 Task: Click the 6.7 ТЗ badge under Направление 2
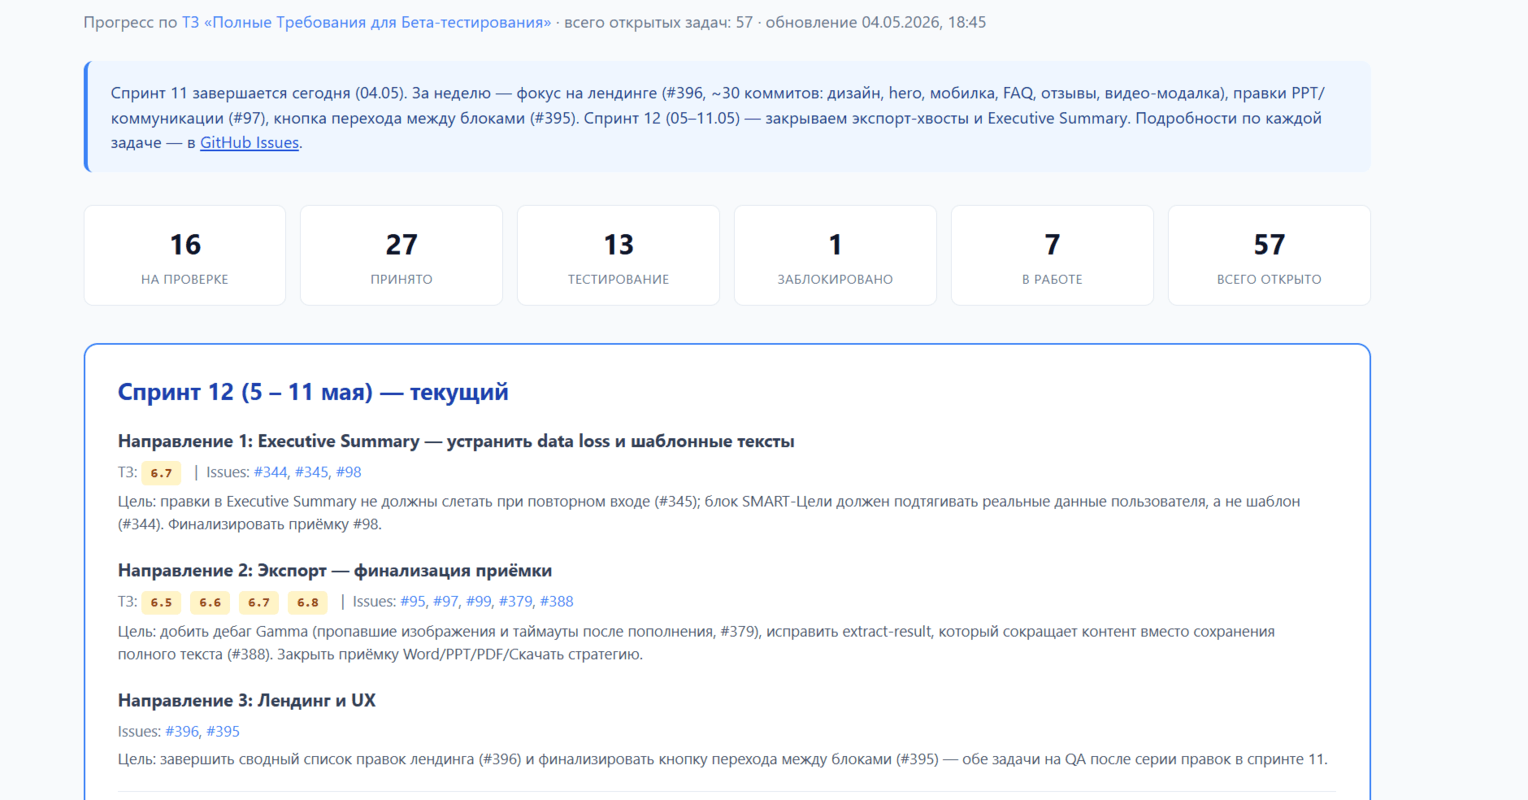coord(259,602)
